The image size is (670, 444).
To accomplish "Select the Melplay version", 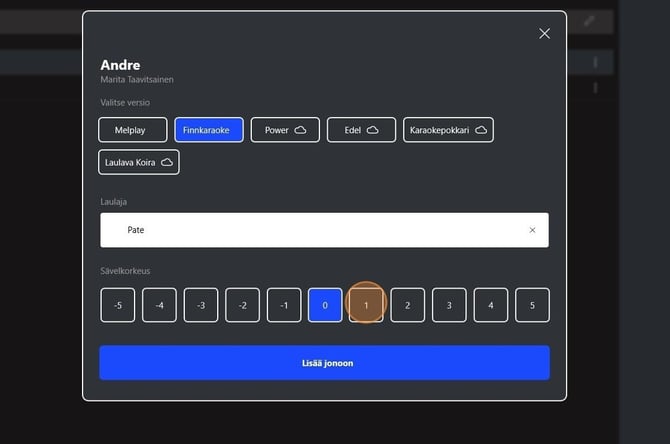I will tap(132, 130).
